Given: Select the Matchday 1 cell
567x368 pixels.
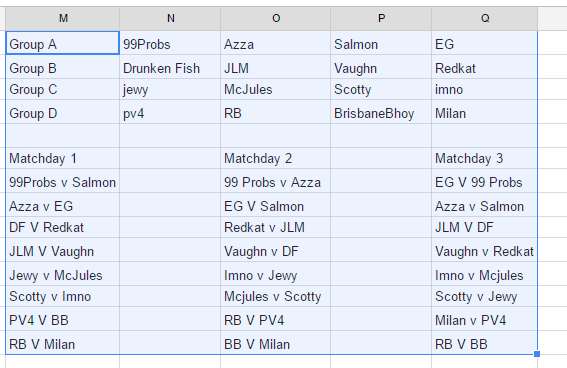Looking at the screenshot, I should [x=63, y=158].
